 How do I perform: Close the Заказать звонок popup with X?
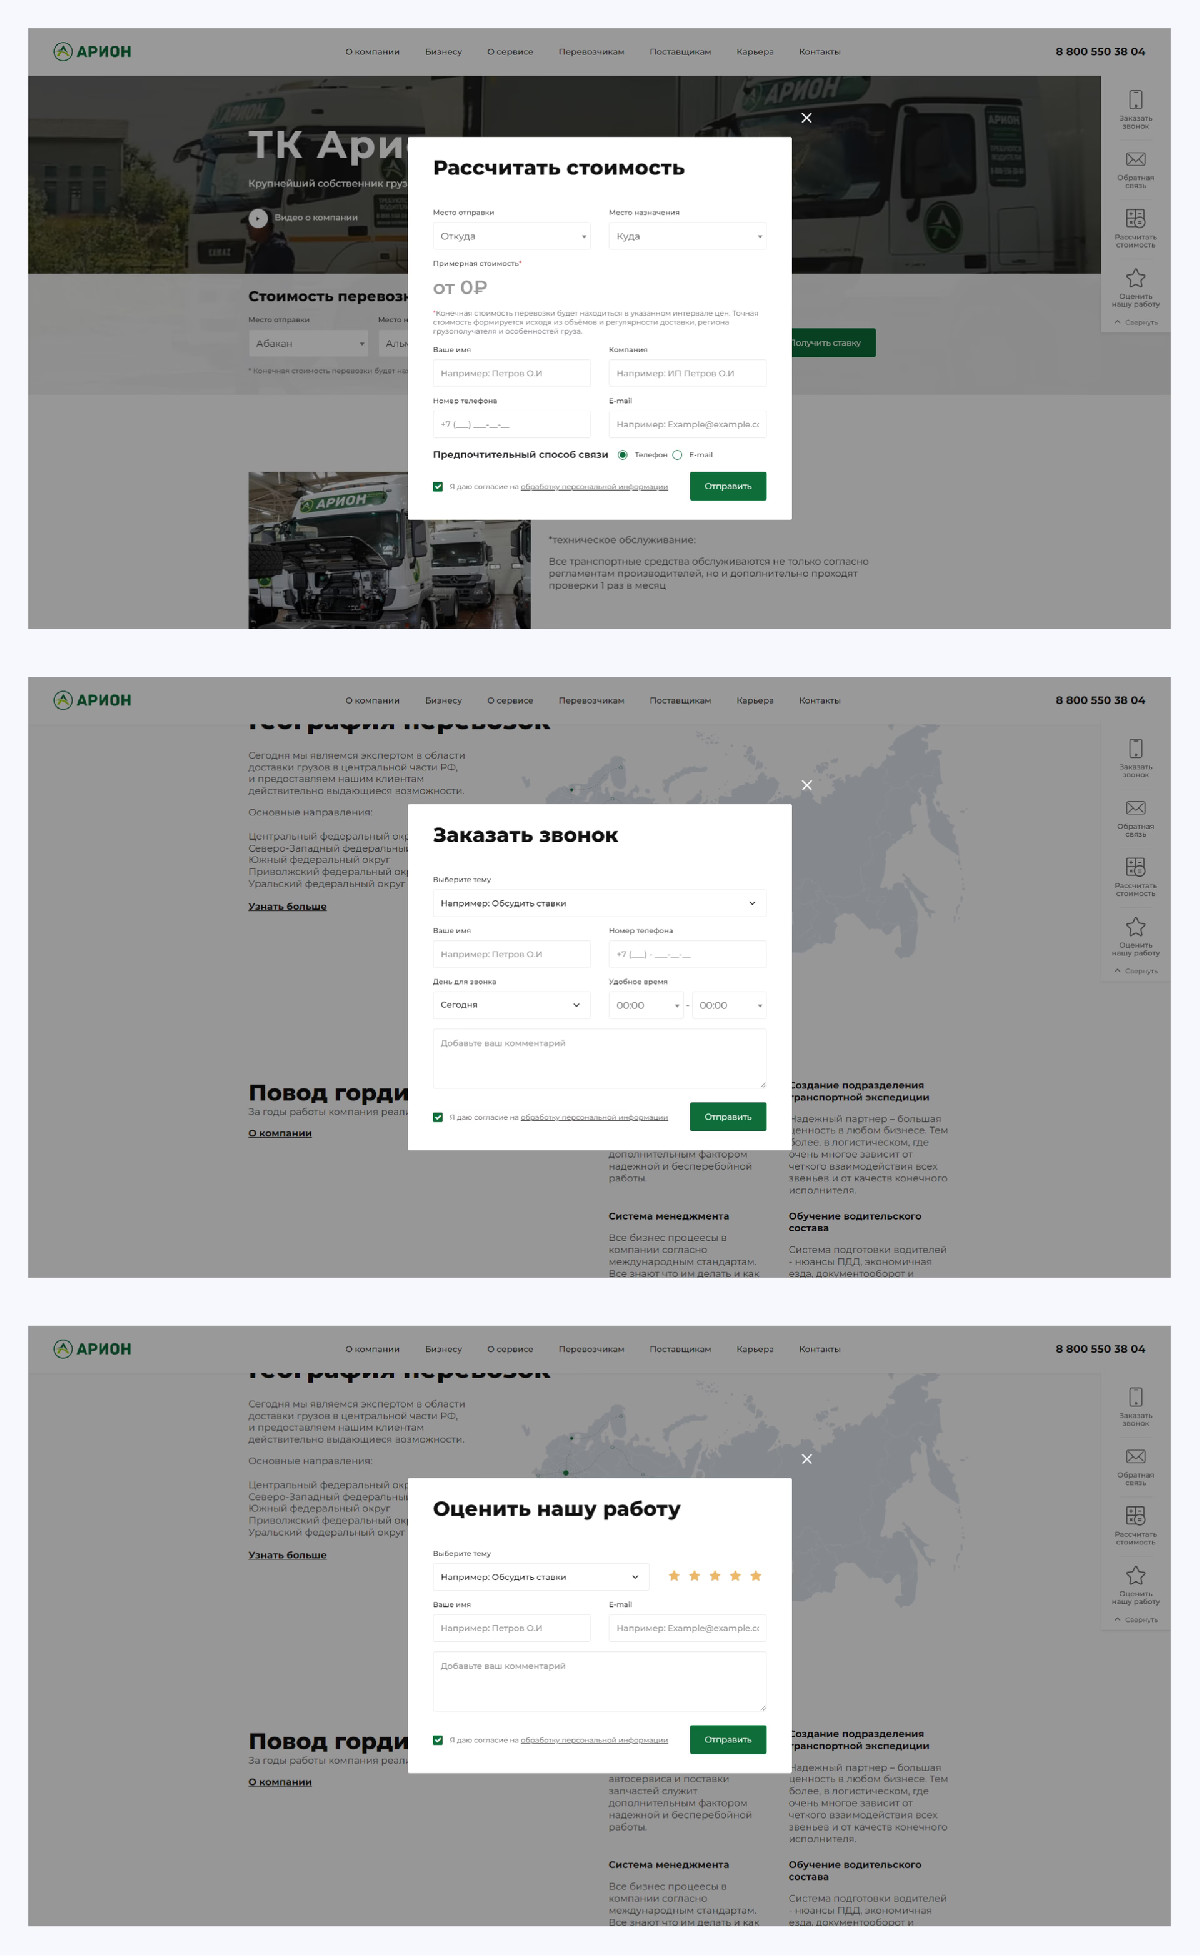click(806, 785)
